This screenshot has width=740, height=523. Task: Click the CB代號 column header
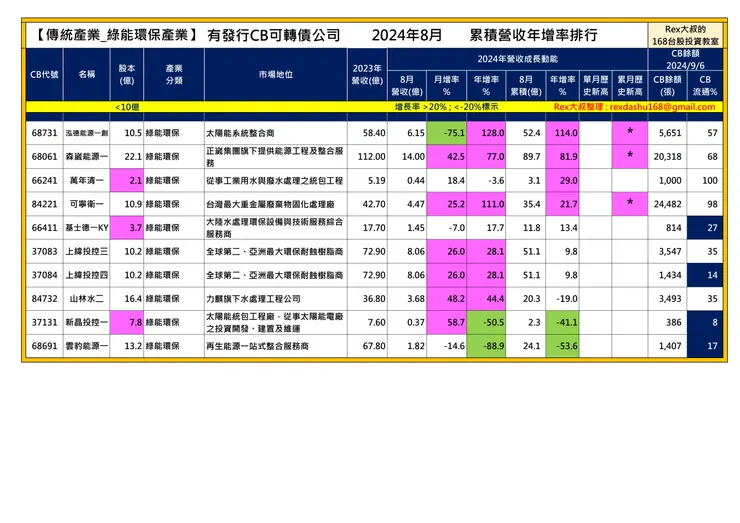pos(44,75)
